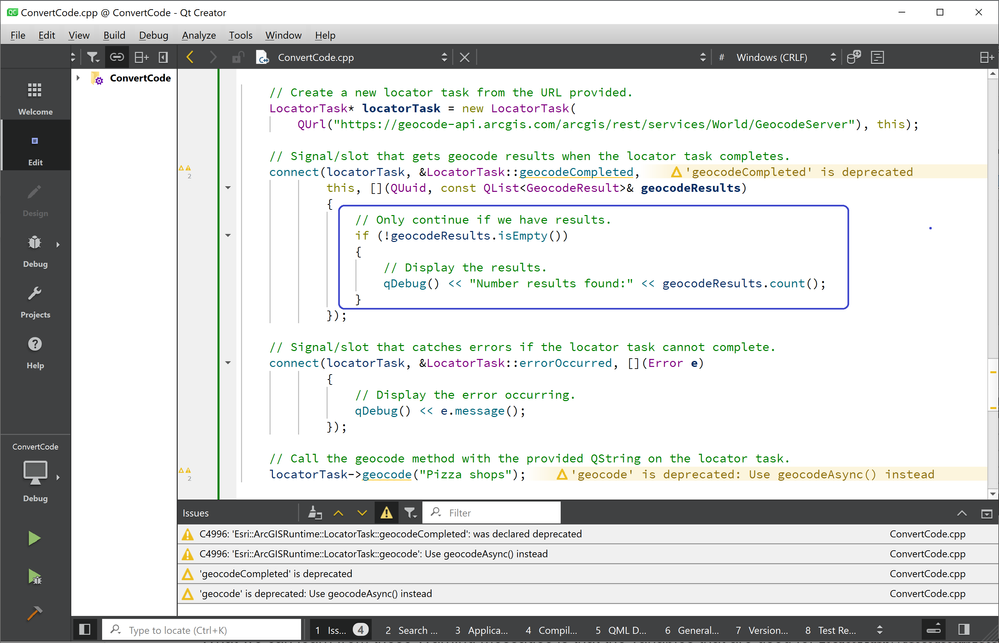The height and width of the screenshot is (643, 999).
Task: Switch to the Search Results output tab
Action: (x=410, y=630)
